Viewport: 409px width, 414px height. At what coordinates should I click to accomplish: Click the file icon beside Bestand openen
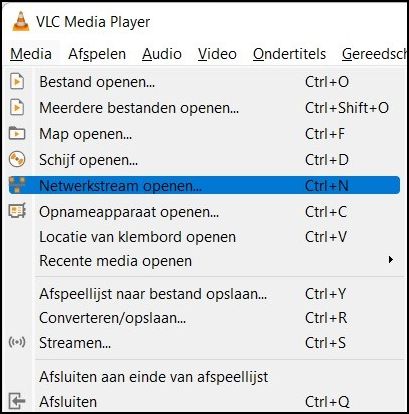pos(17,82)
